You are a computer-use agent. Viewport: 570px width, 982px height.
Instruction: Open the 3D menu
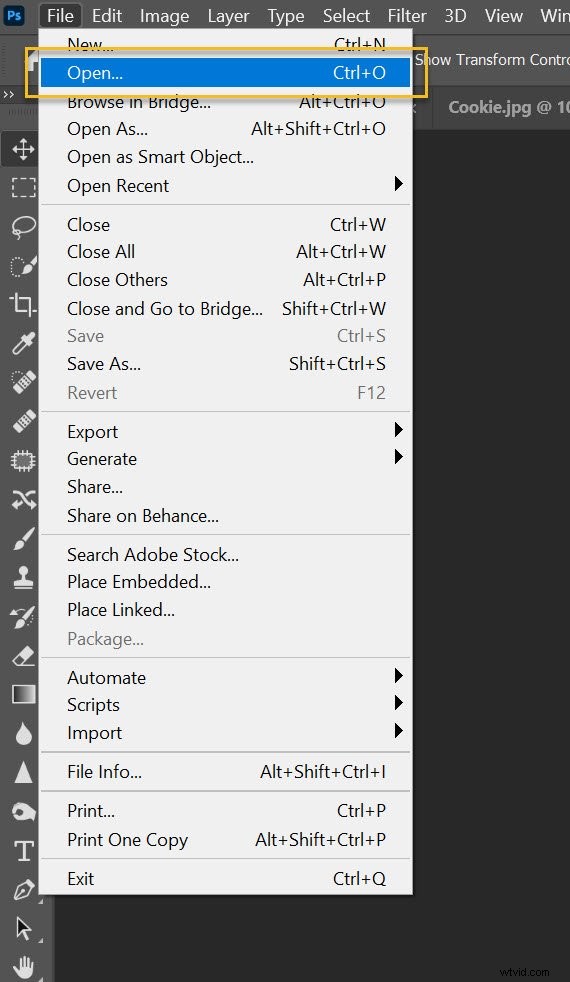pyautogui.click(x=455, y=16)
